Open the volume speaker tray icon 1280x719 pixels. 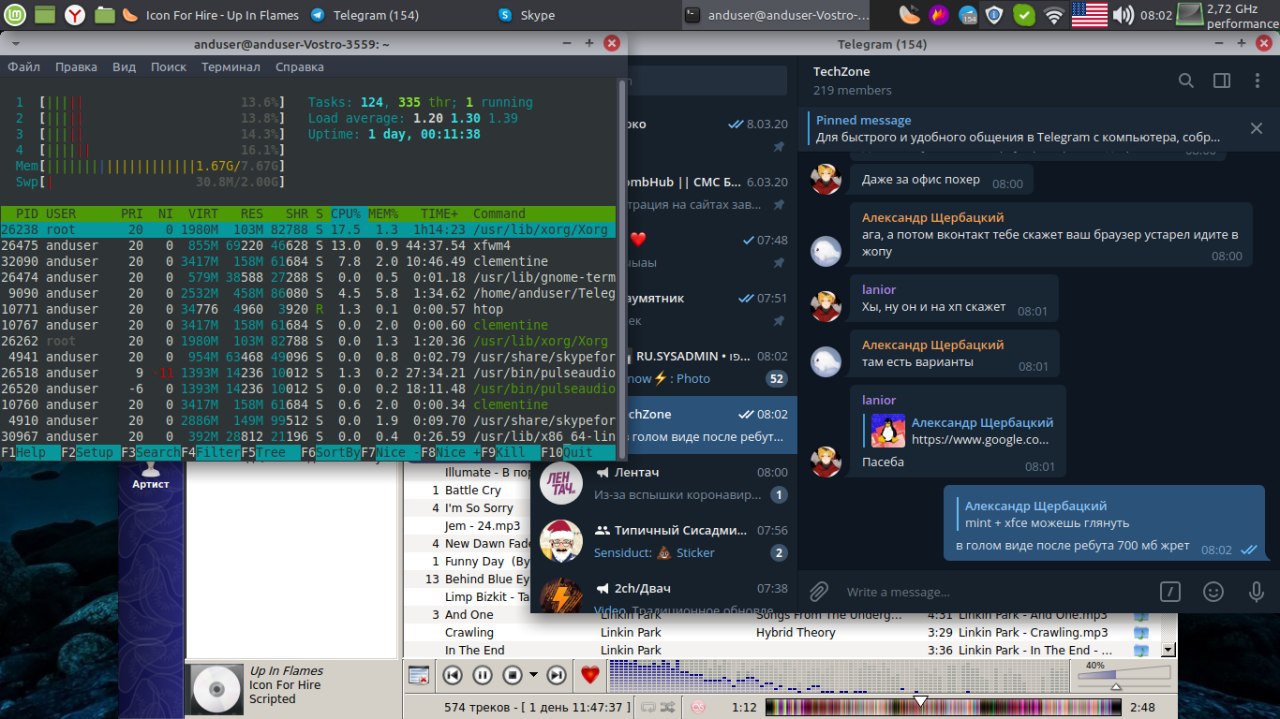tap(1124, 14)
